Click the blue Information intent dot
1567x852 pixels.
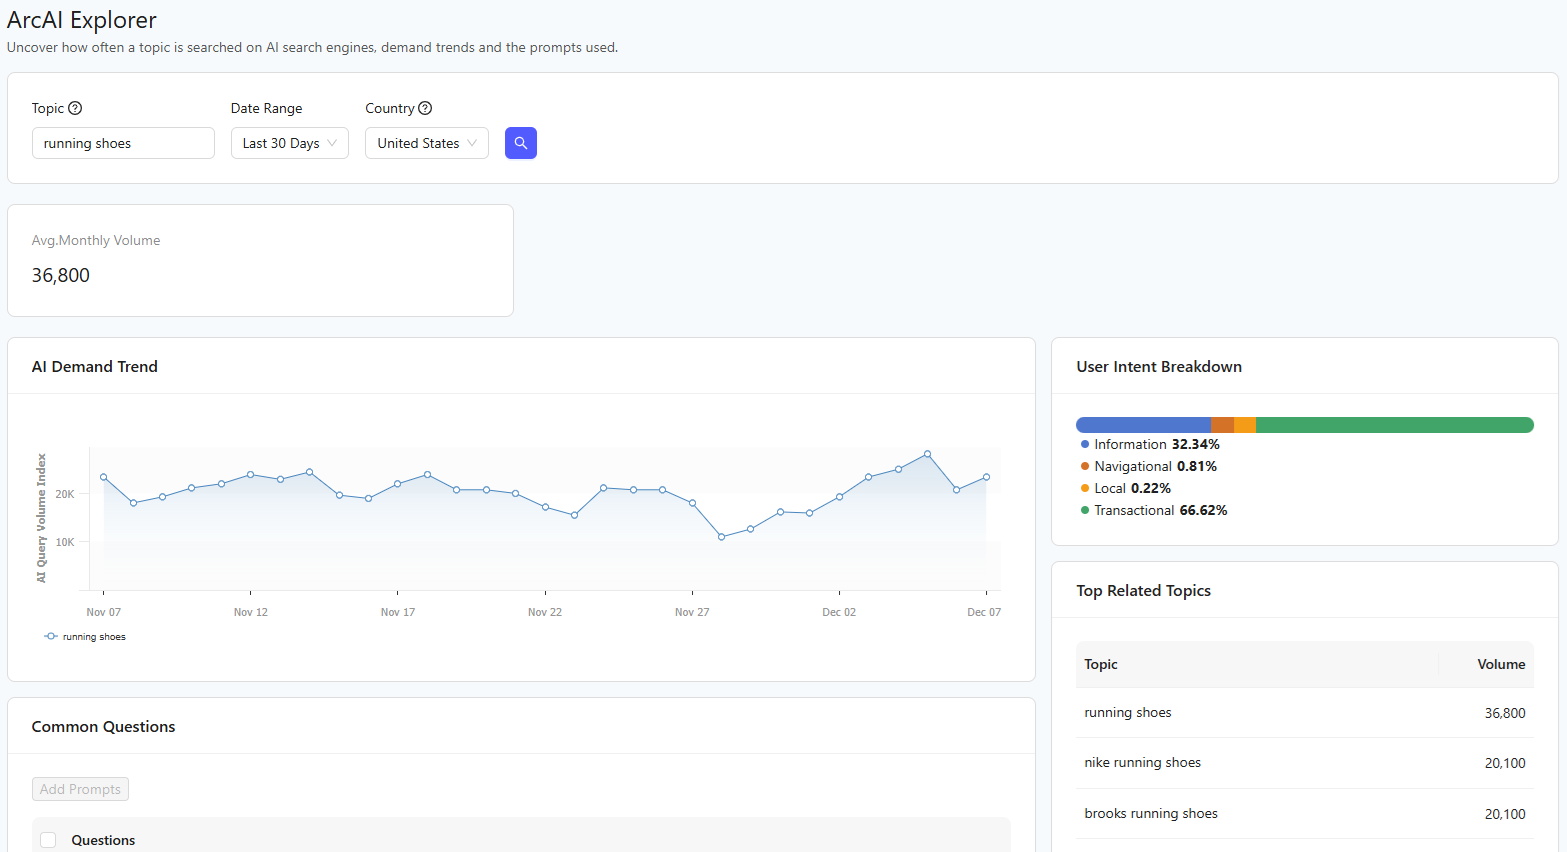[1085, 444]
